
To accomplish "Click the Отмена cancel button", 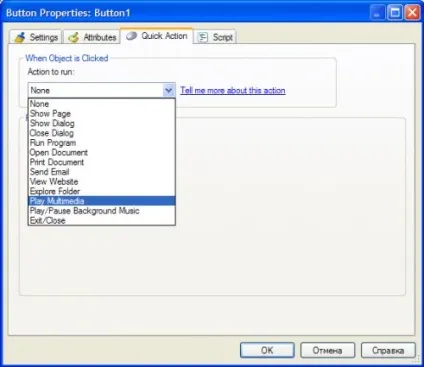I will coord(327,350).
